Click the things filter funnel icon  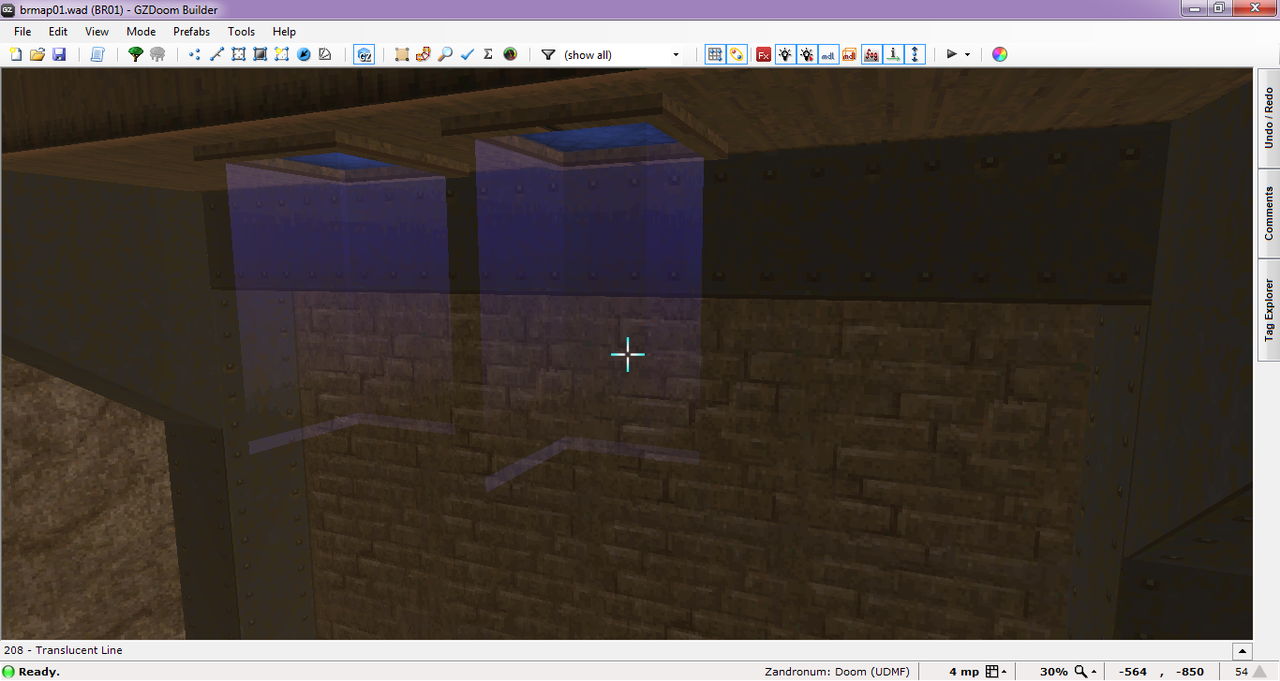(548, 54)
